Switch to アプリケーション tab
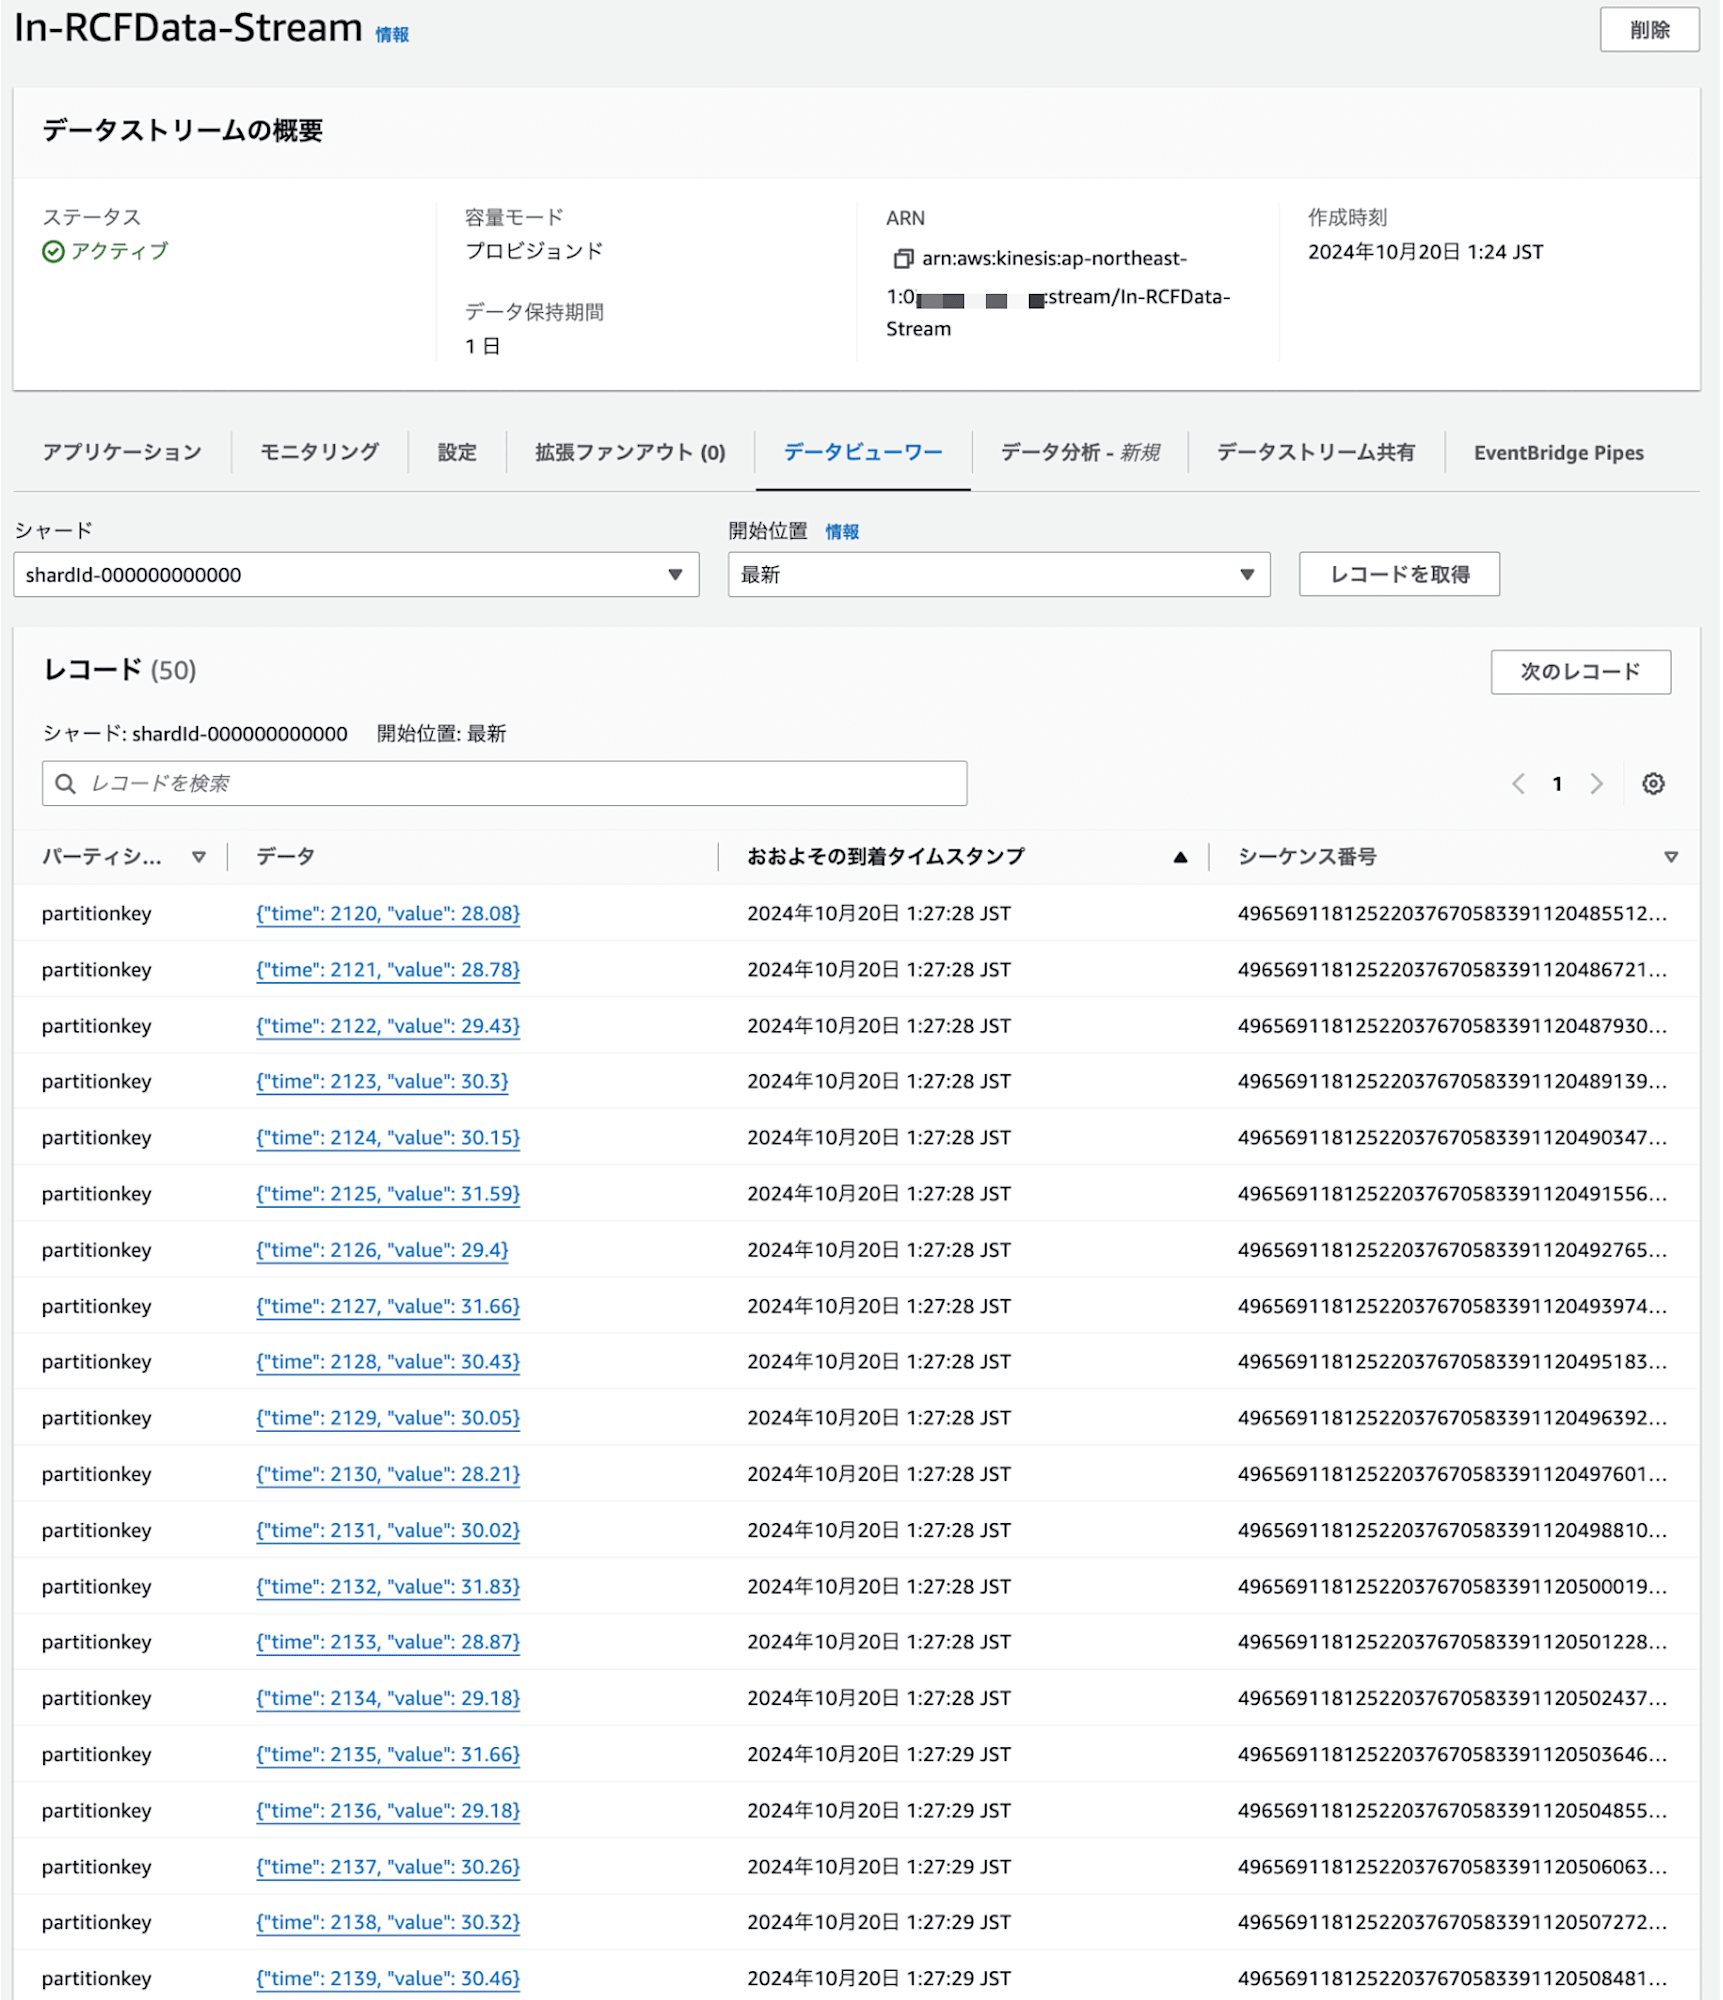 pos(122,453)
